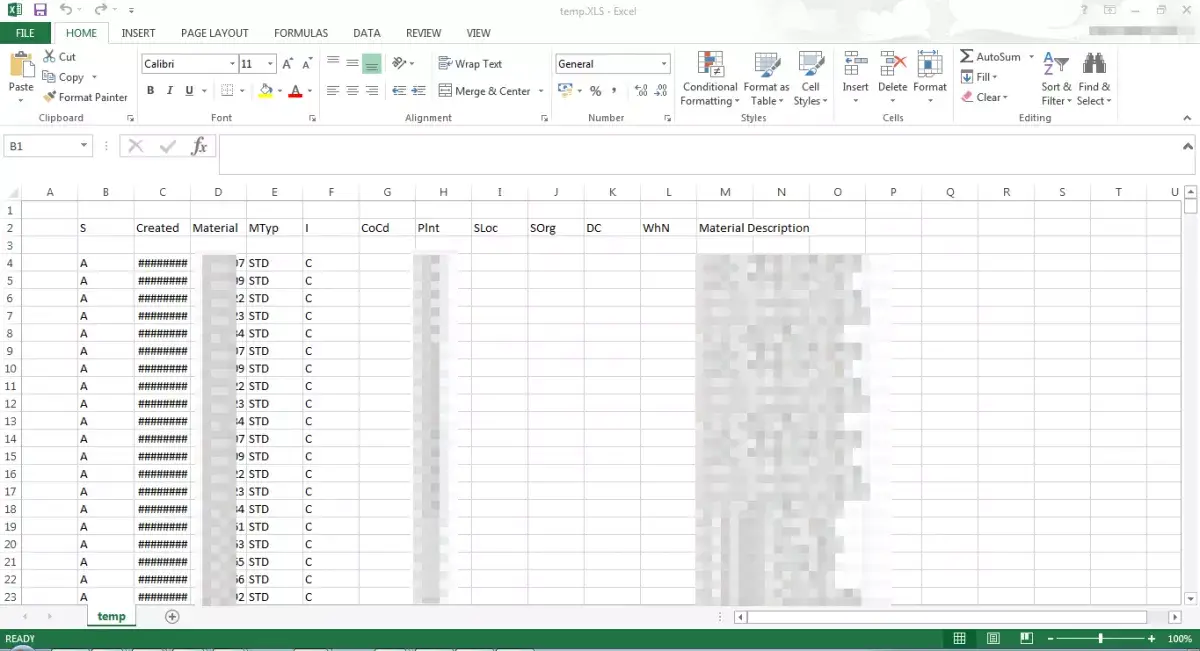Image resolution: width=1200 pixels, height=651 pixels.
Task: Open the Fill dropdown
Action: pyautogui.click(x=978, y=77)
